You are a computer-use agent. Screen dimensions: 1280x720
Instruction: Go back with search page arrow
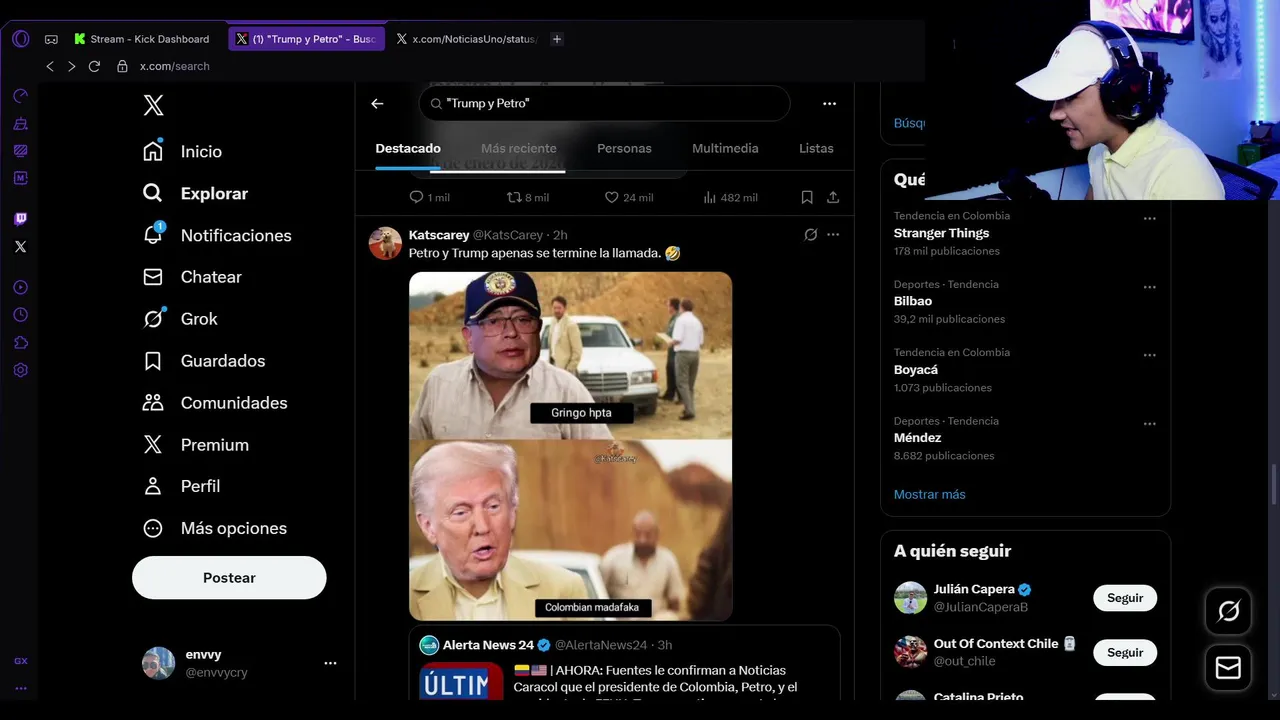point(377,103)
